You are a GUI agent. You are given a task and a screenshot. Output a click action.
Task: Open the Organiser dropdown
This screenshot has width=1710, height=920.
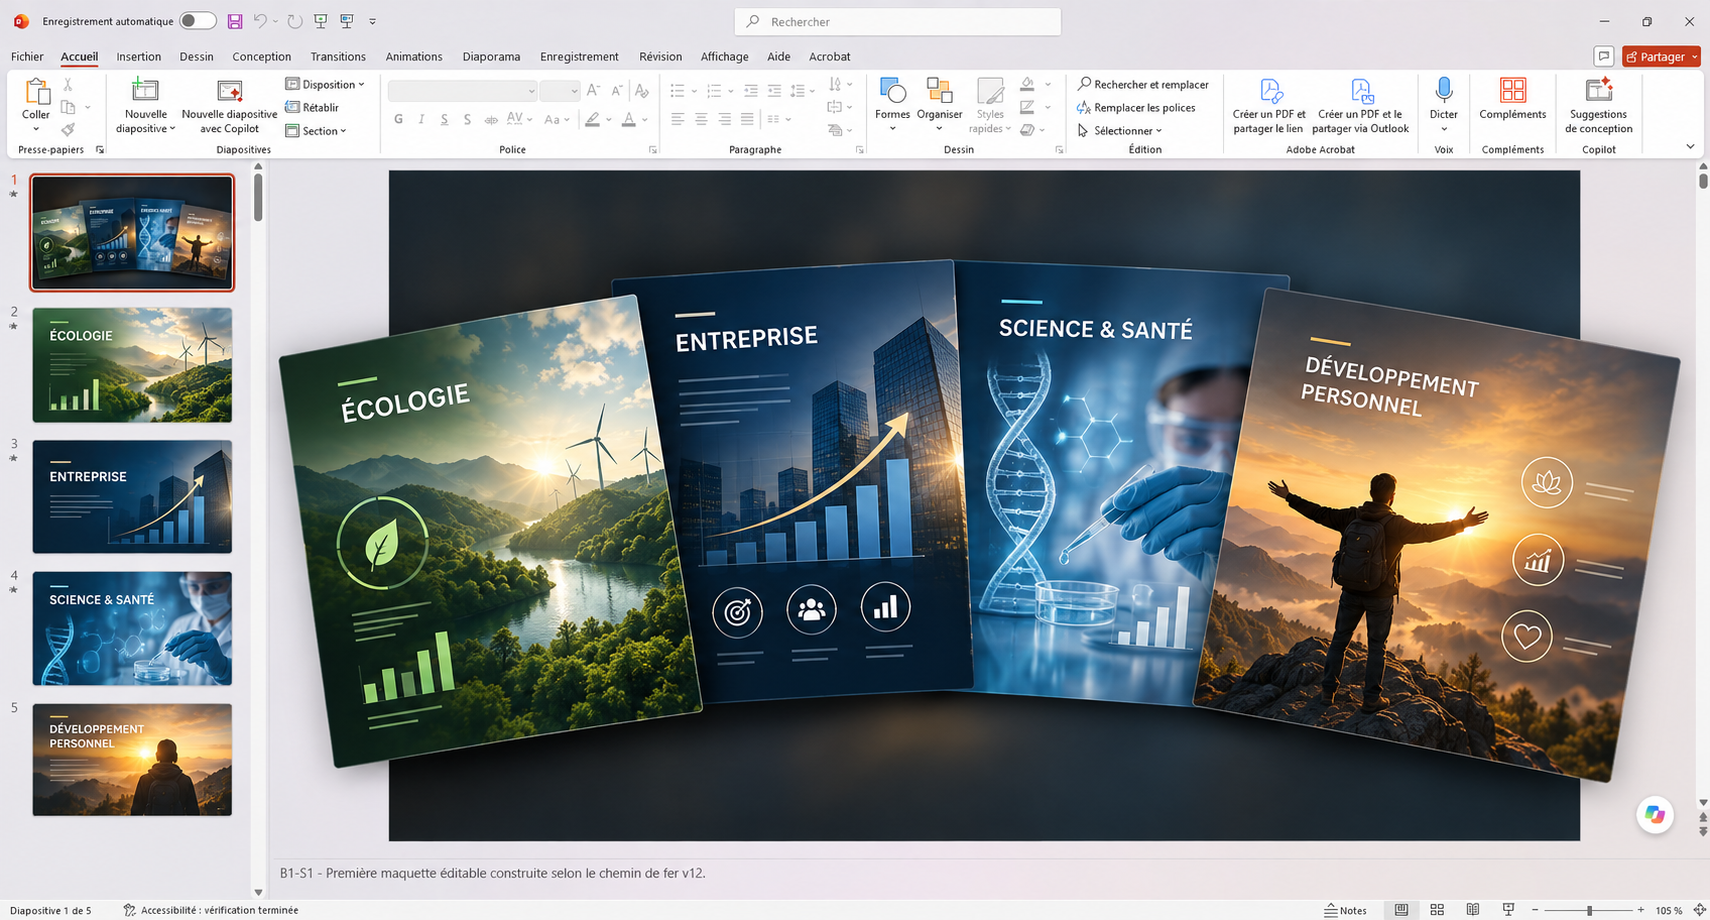click(x=939, y=105)
